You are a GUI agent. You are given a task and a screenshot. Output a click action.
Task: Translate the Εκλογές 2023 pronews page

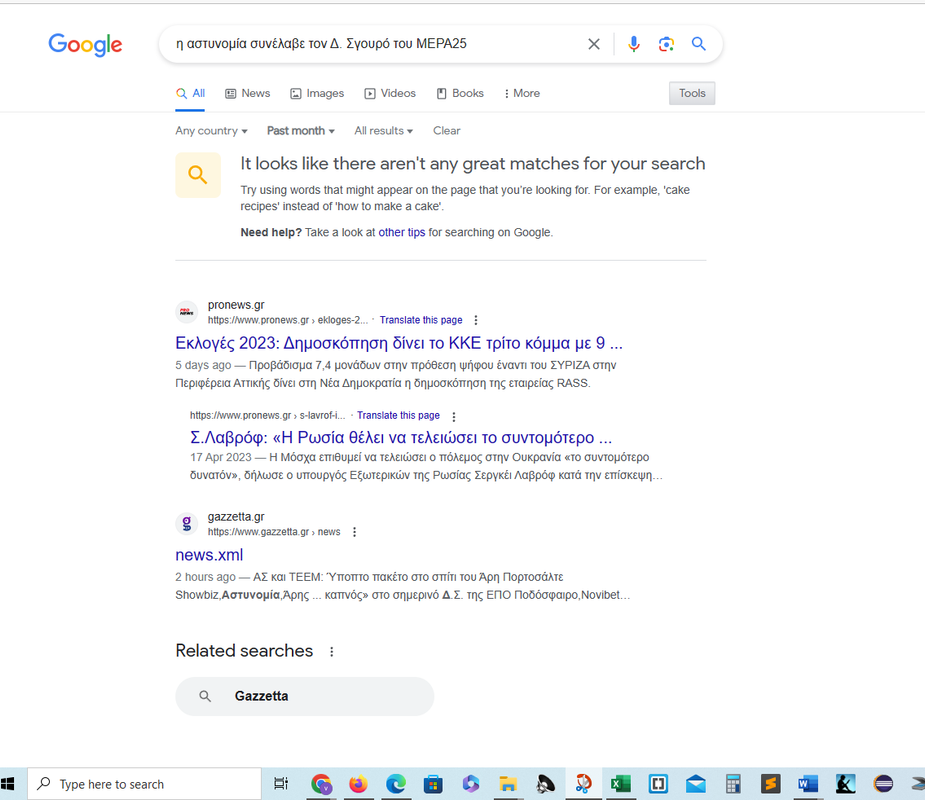(x=421, y=320)
